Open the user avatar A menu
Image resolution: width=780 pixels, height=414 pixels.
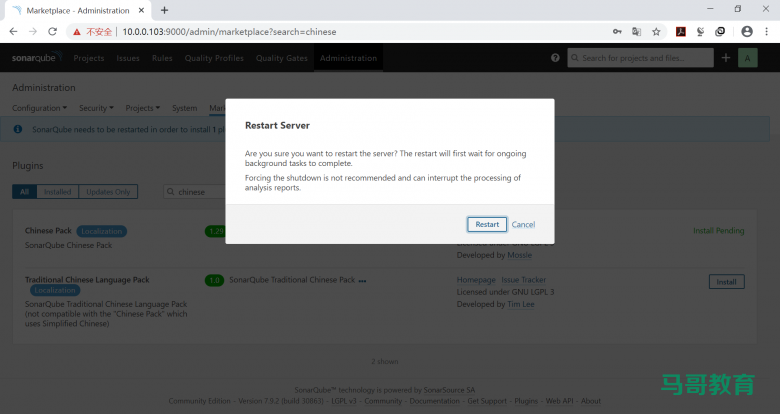pos(747,58)
